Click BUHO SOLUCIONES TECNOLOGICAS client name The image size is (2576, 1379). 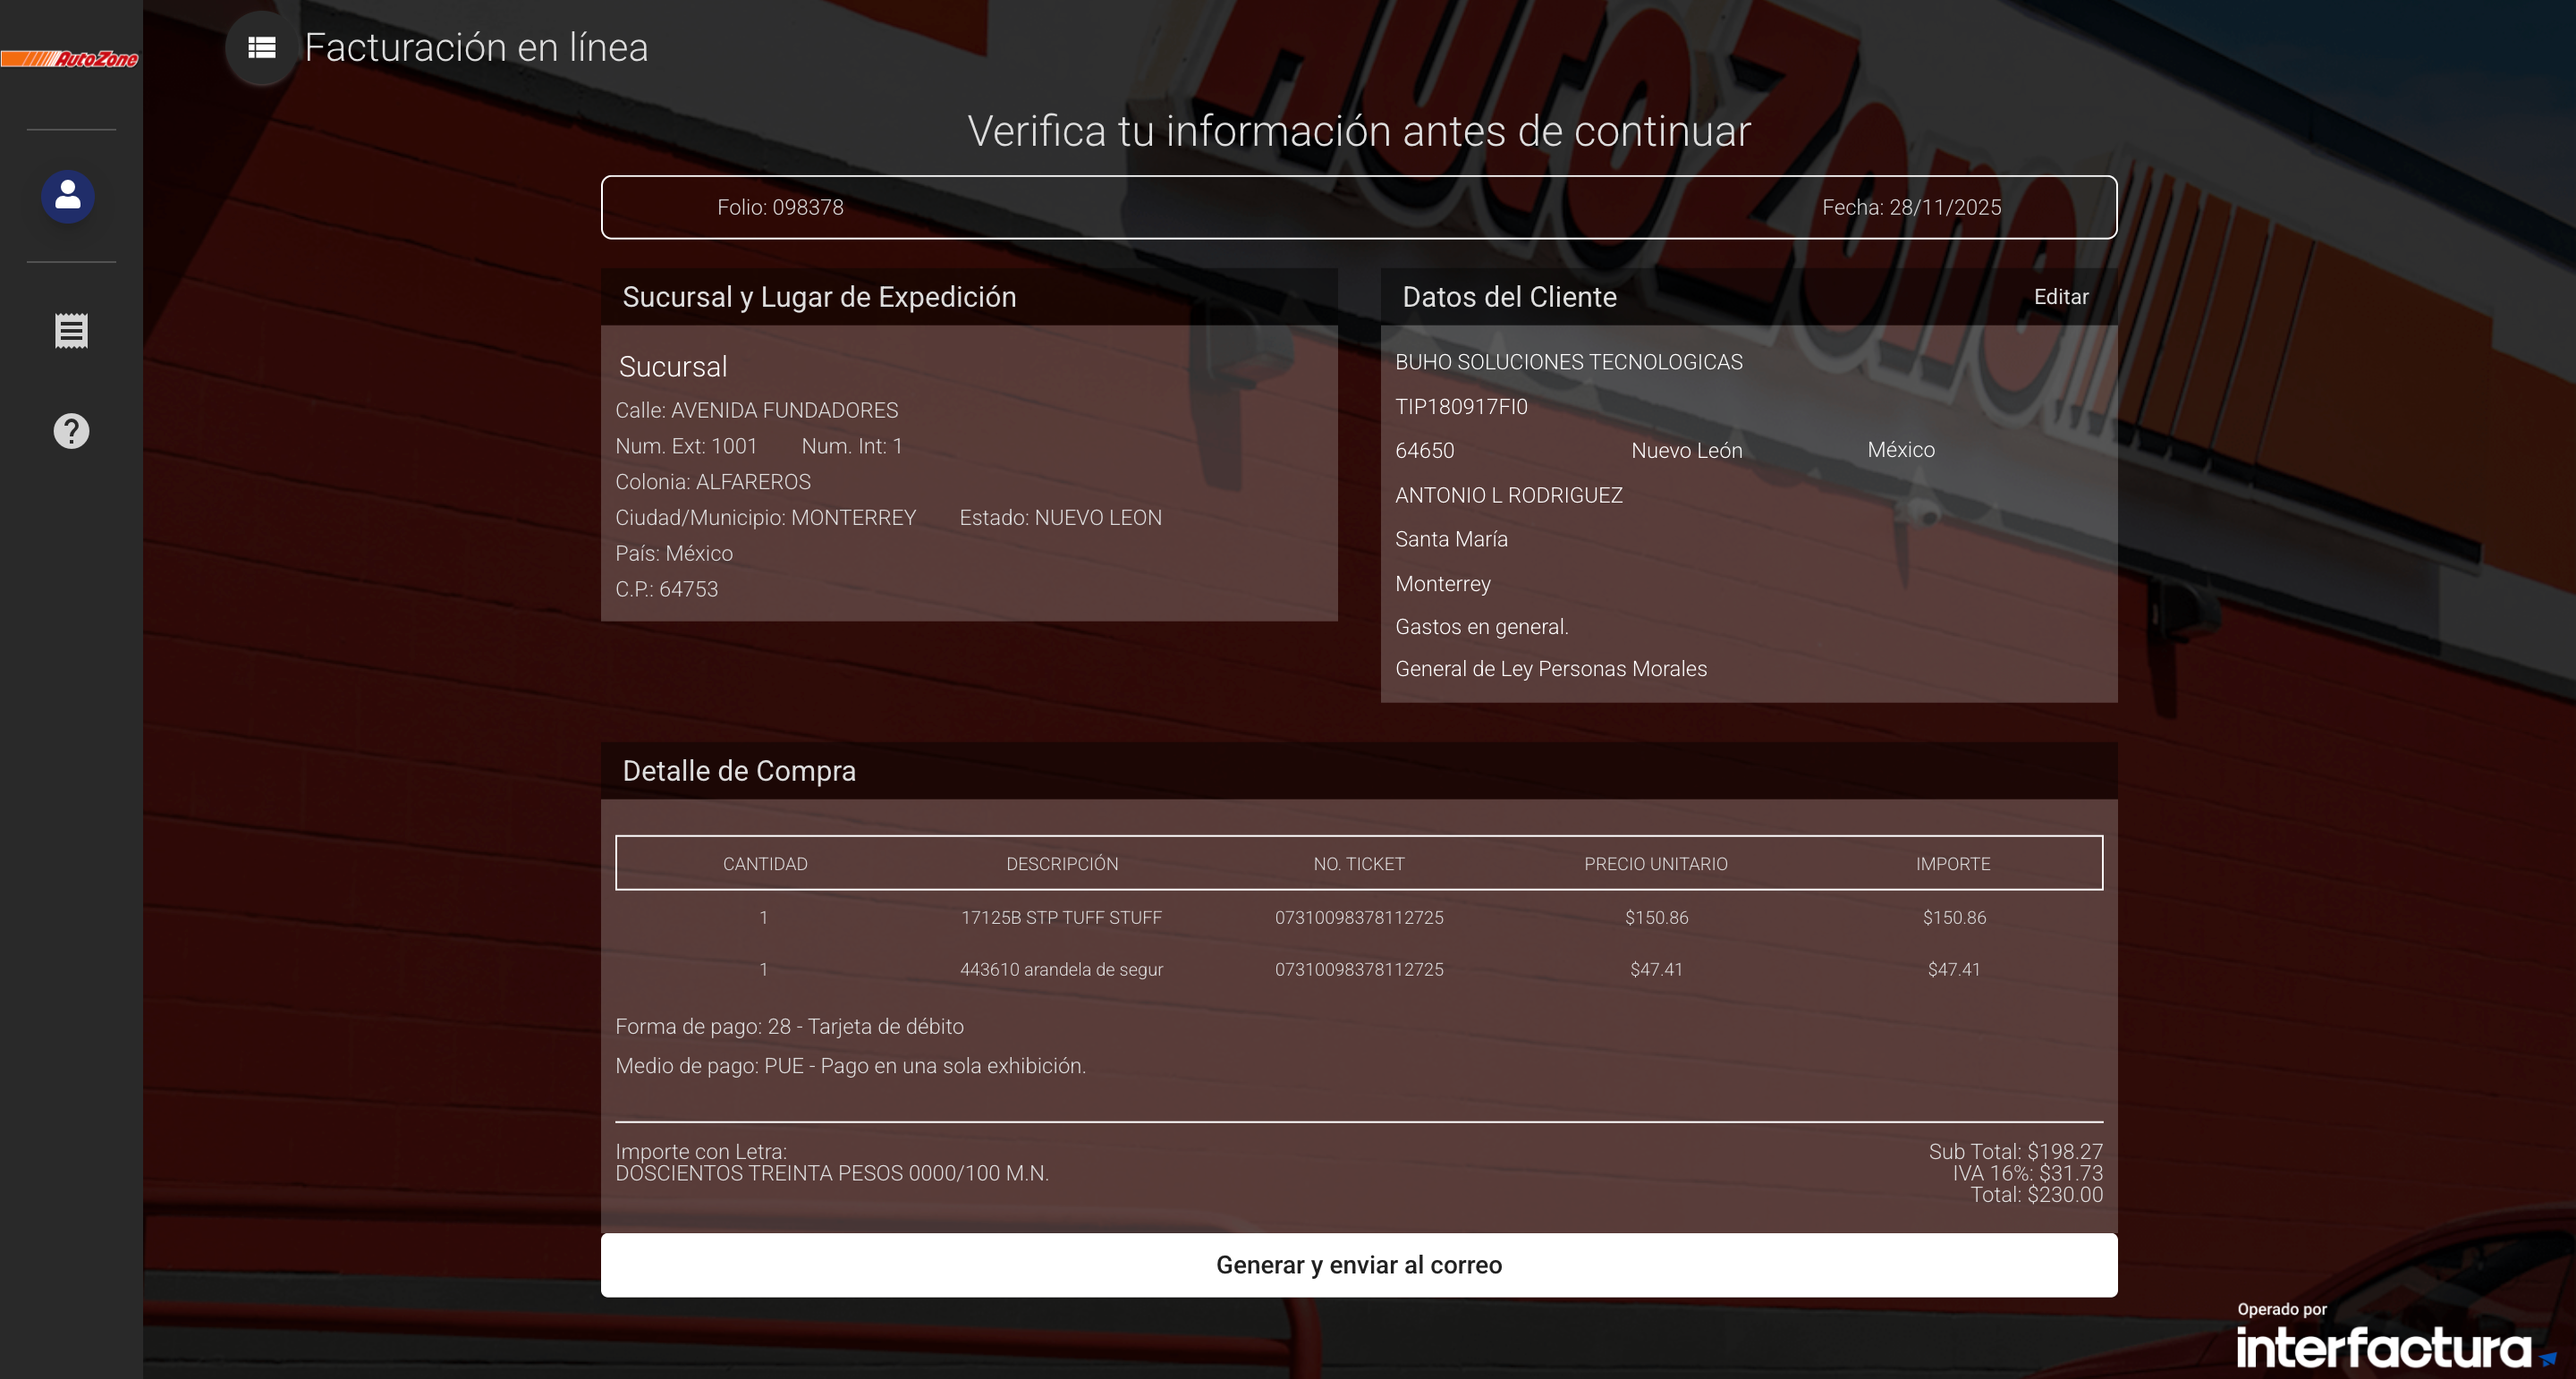click(1568, 362)
